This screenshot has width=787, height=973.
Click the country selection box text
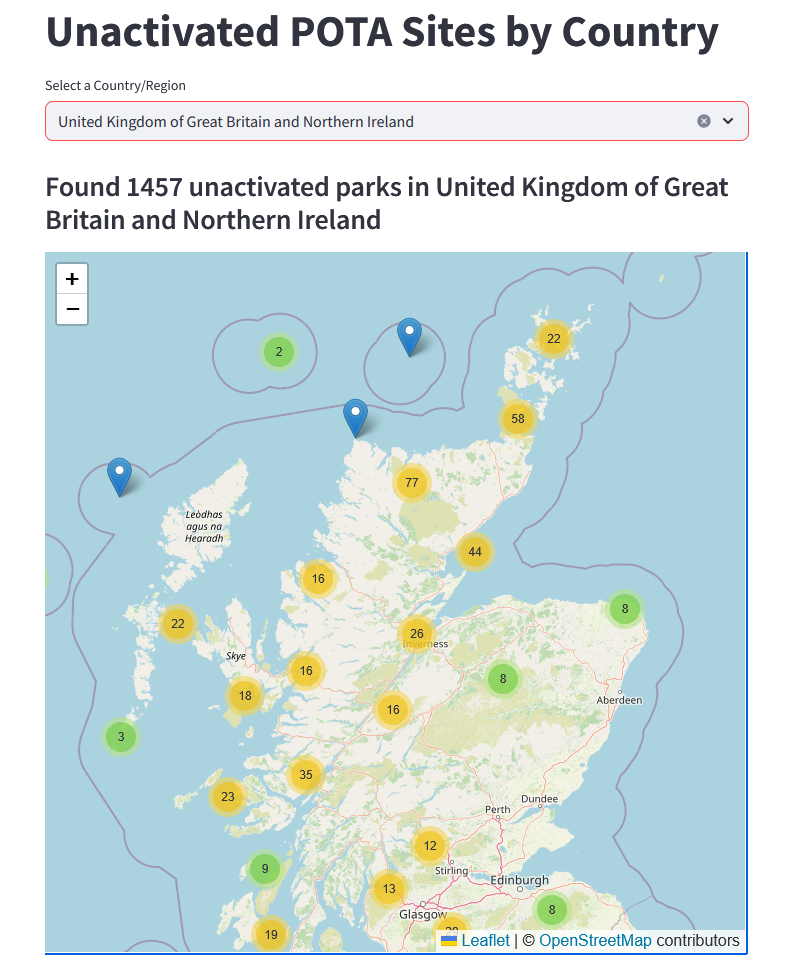click(x=236, y=122)
